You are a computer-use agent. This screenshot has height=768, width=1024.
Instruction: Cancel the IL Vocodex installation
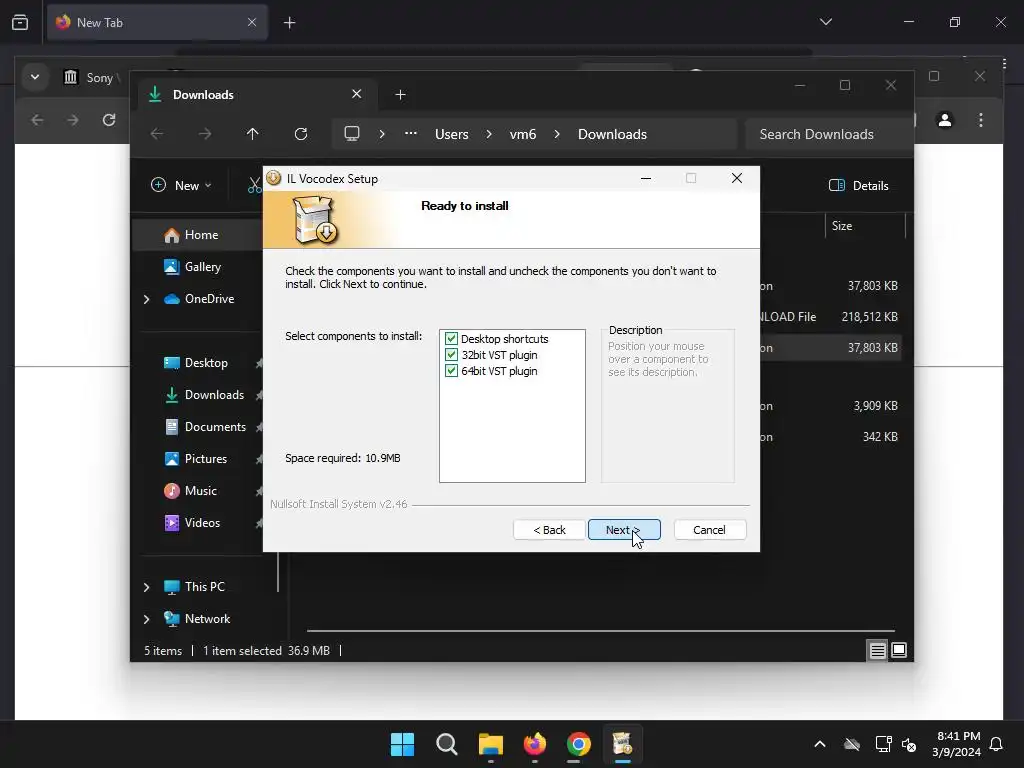pos(709,530)
